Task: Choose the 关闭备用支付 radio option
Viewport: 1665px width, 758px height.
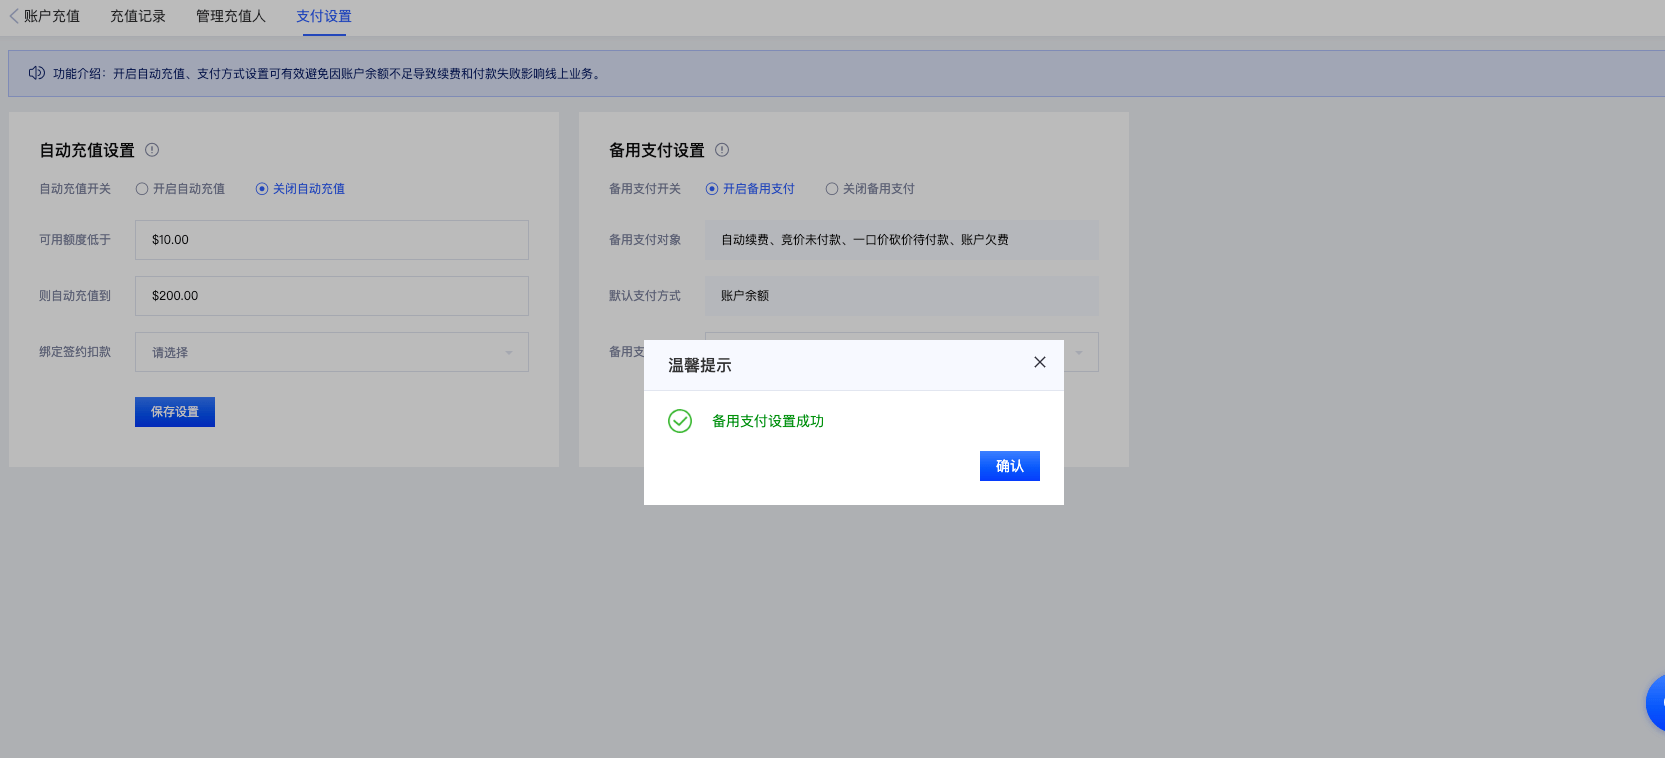Action: (x=832, y=189)
